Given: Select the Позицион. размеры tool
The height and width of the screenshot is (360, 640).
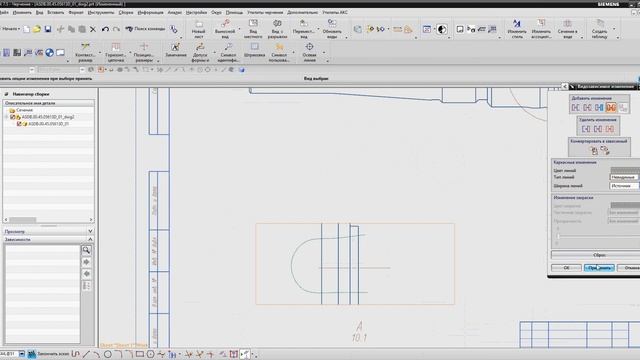Looking at the screenshot, I should pos(144,53).
